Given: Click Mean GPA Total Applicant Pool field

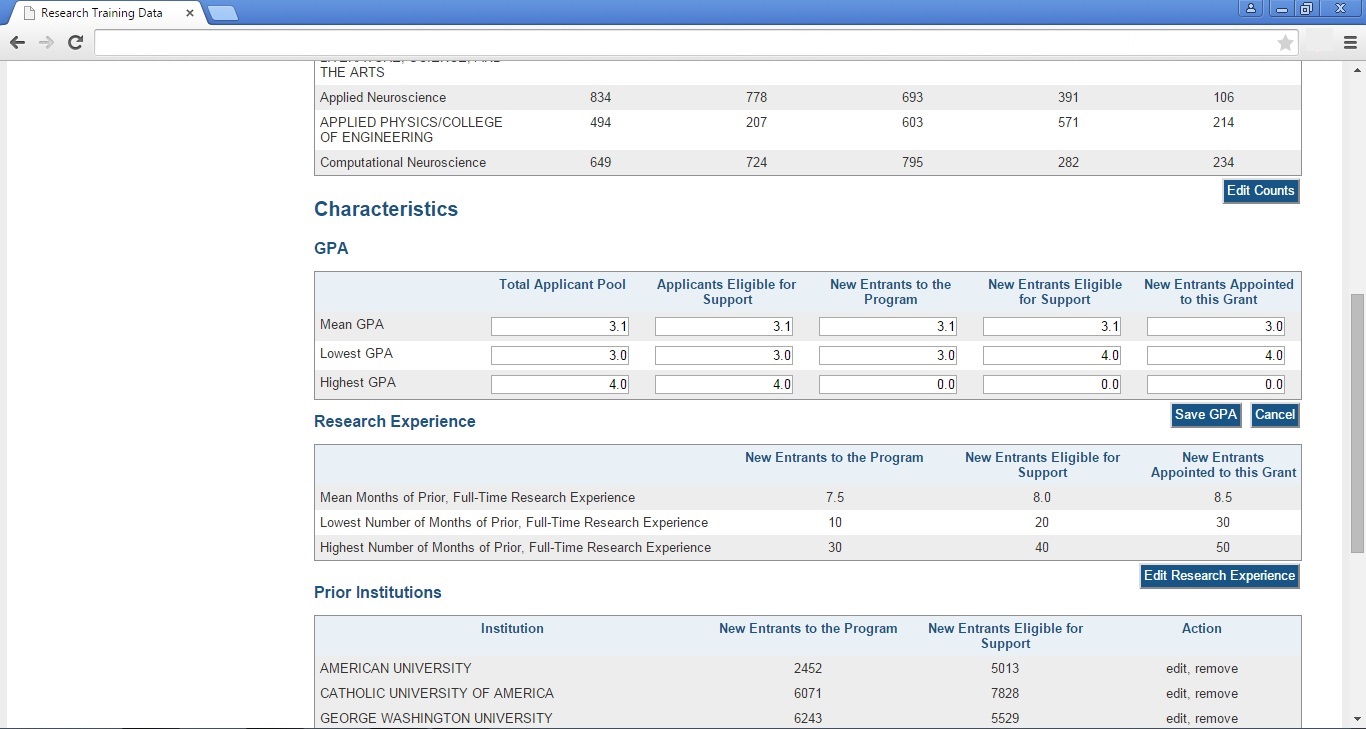Looking at the screenshot, I should (x=560, y=327).
